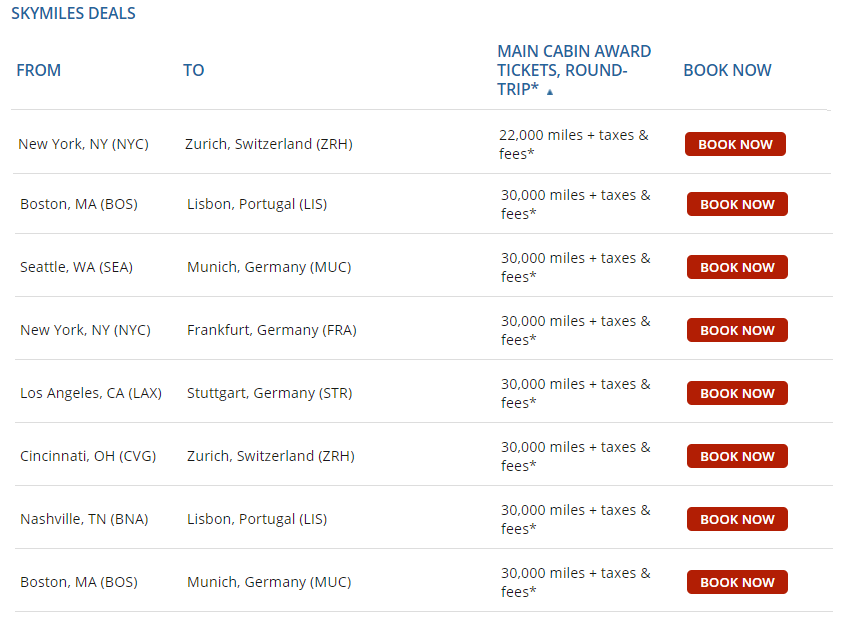Viewport: 846px width, 619px height.
Task: Click the Seattle, WA (SEA) origin cell
Action: [76, 267]
